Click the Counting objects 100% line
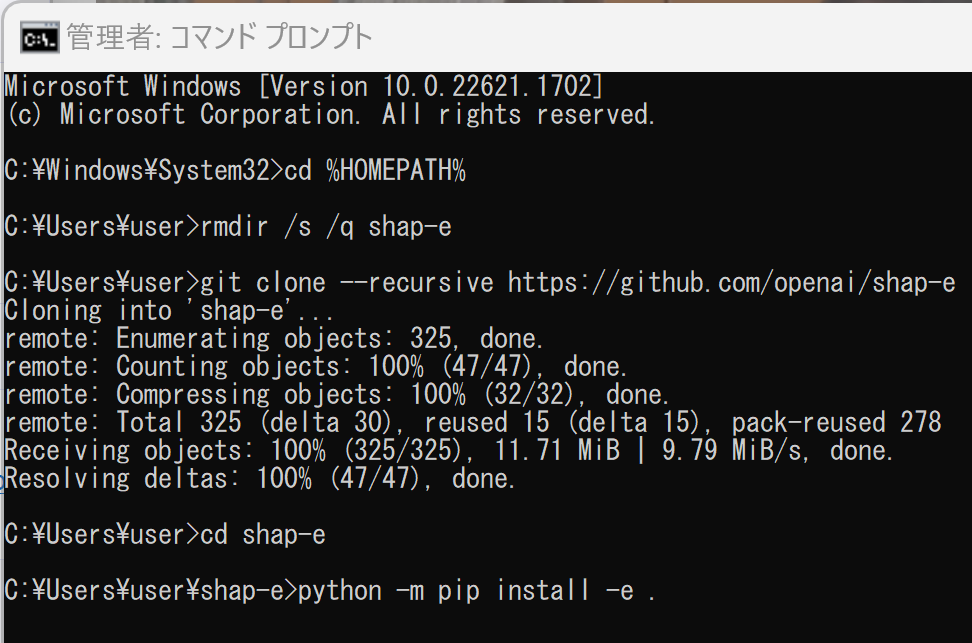Image resolution: width=972 pixels, height=643 pixels. pyautogui.click(x=316, y=366)
